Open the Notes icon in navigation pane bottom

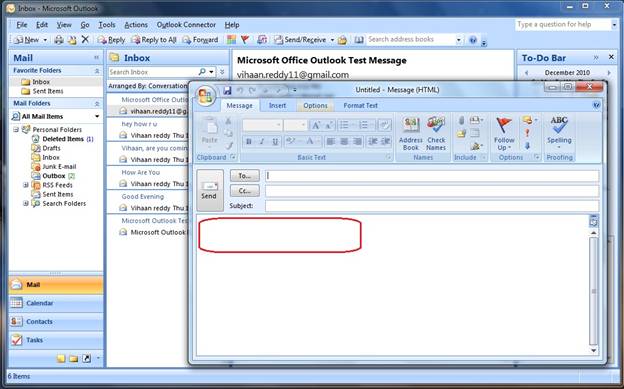pos(61,359)
